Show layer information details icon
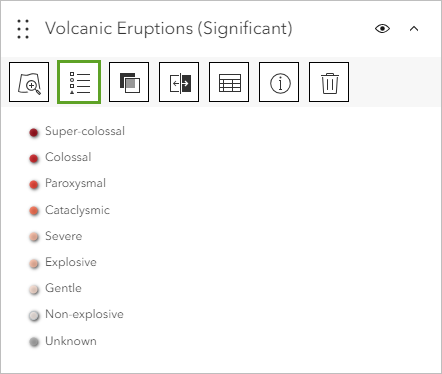Image resolution: width=442 pixels, height=374 pixels. click(279, 82)
